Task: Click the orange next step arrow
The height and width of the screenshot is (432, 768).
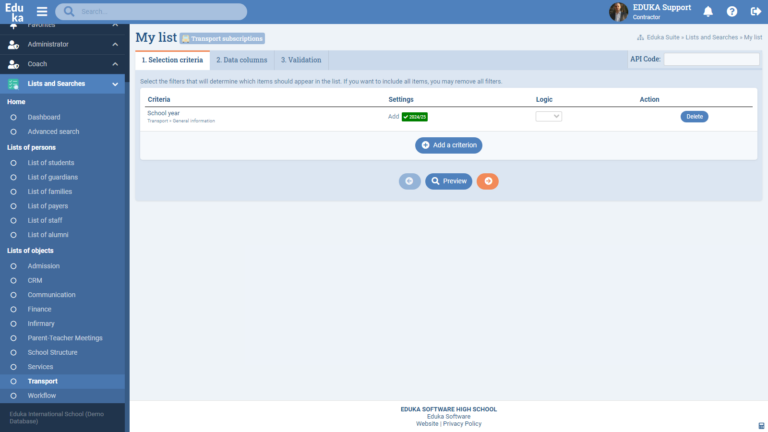Action: (x=488, y=181)
